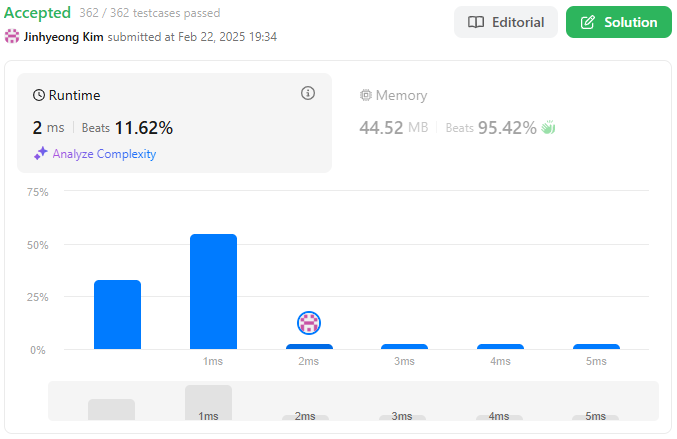Click Analyze Complexity link

point(104,154)
